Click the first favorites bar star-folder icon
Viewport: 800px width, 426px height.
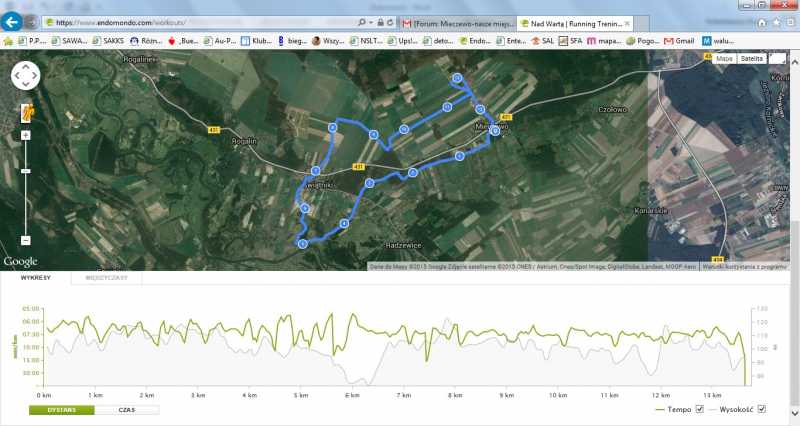coord(8,41)
